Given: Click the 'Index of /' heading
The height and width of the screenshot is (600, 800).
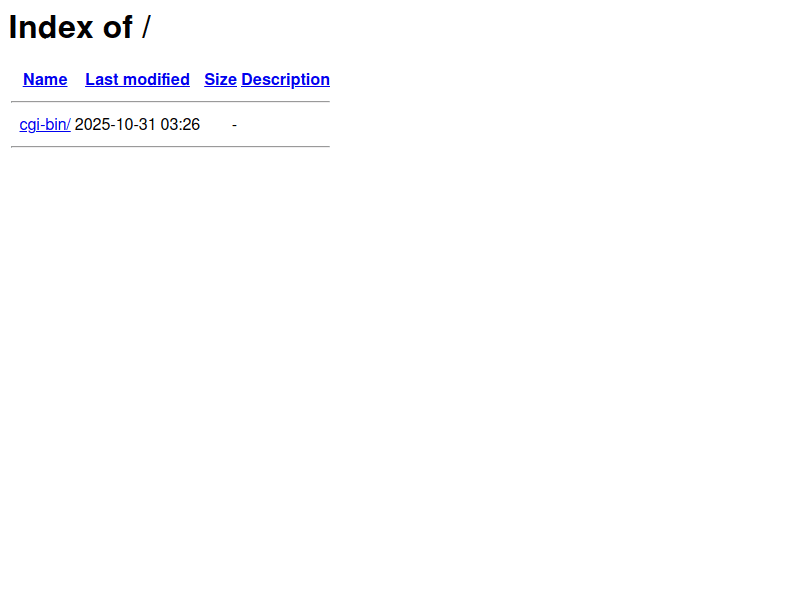Looking at the screenshot, I should [x=80, y=27].
